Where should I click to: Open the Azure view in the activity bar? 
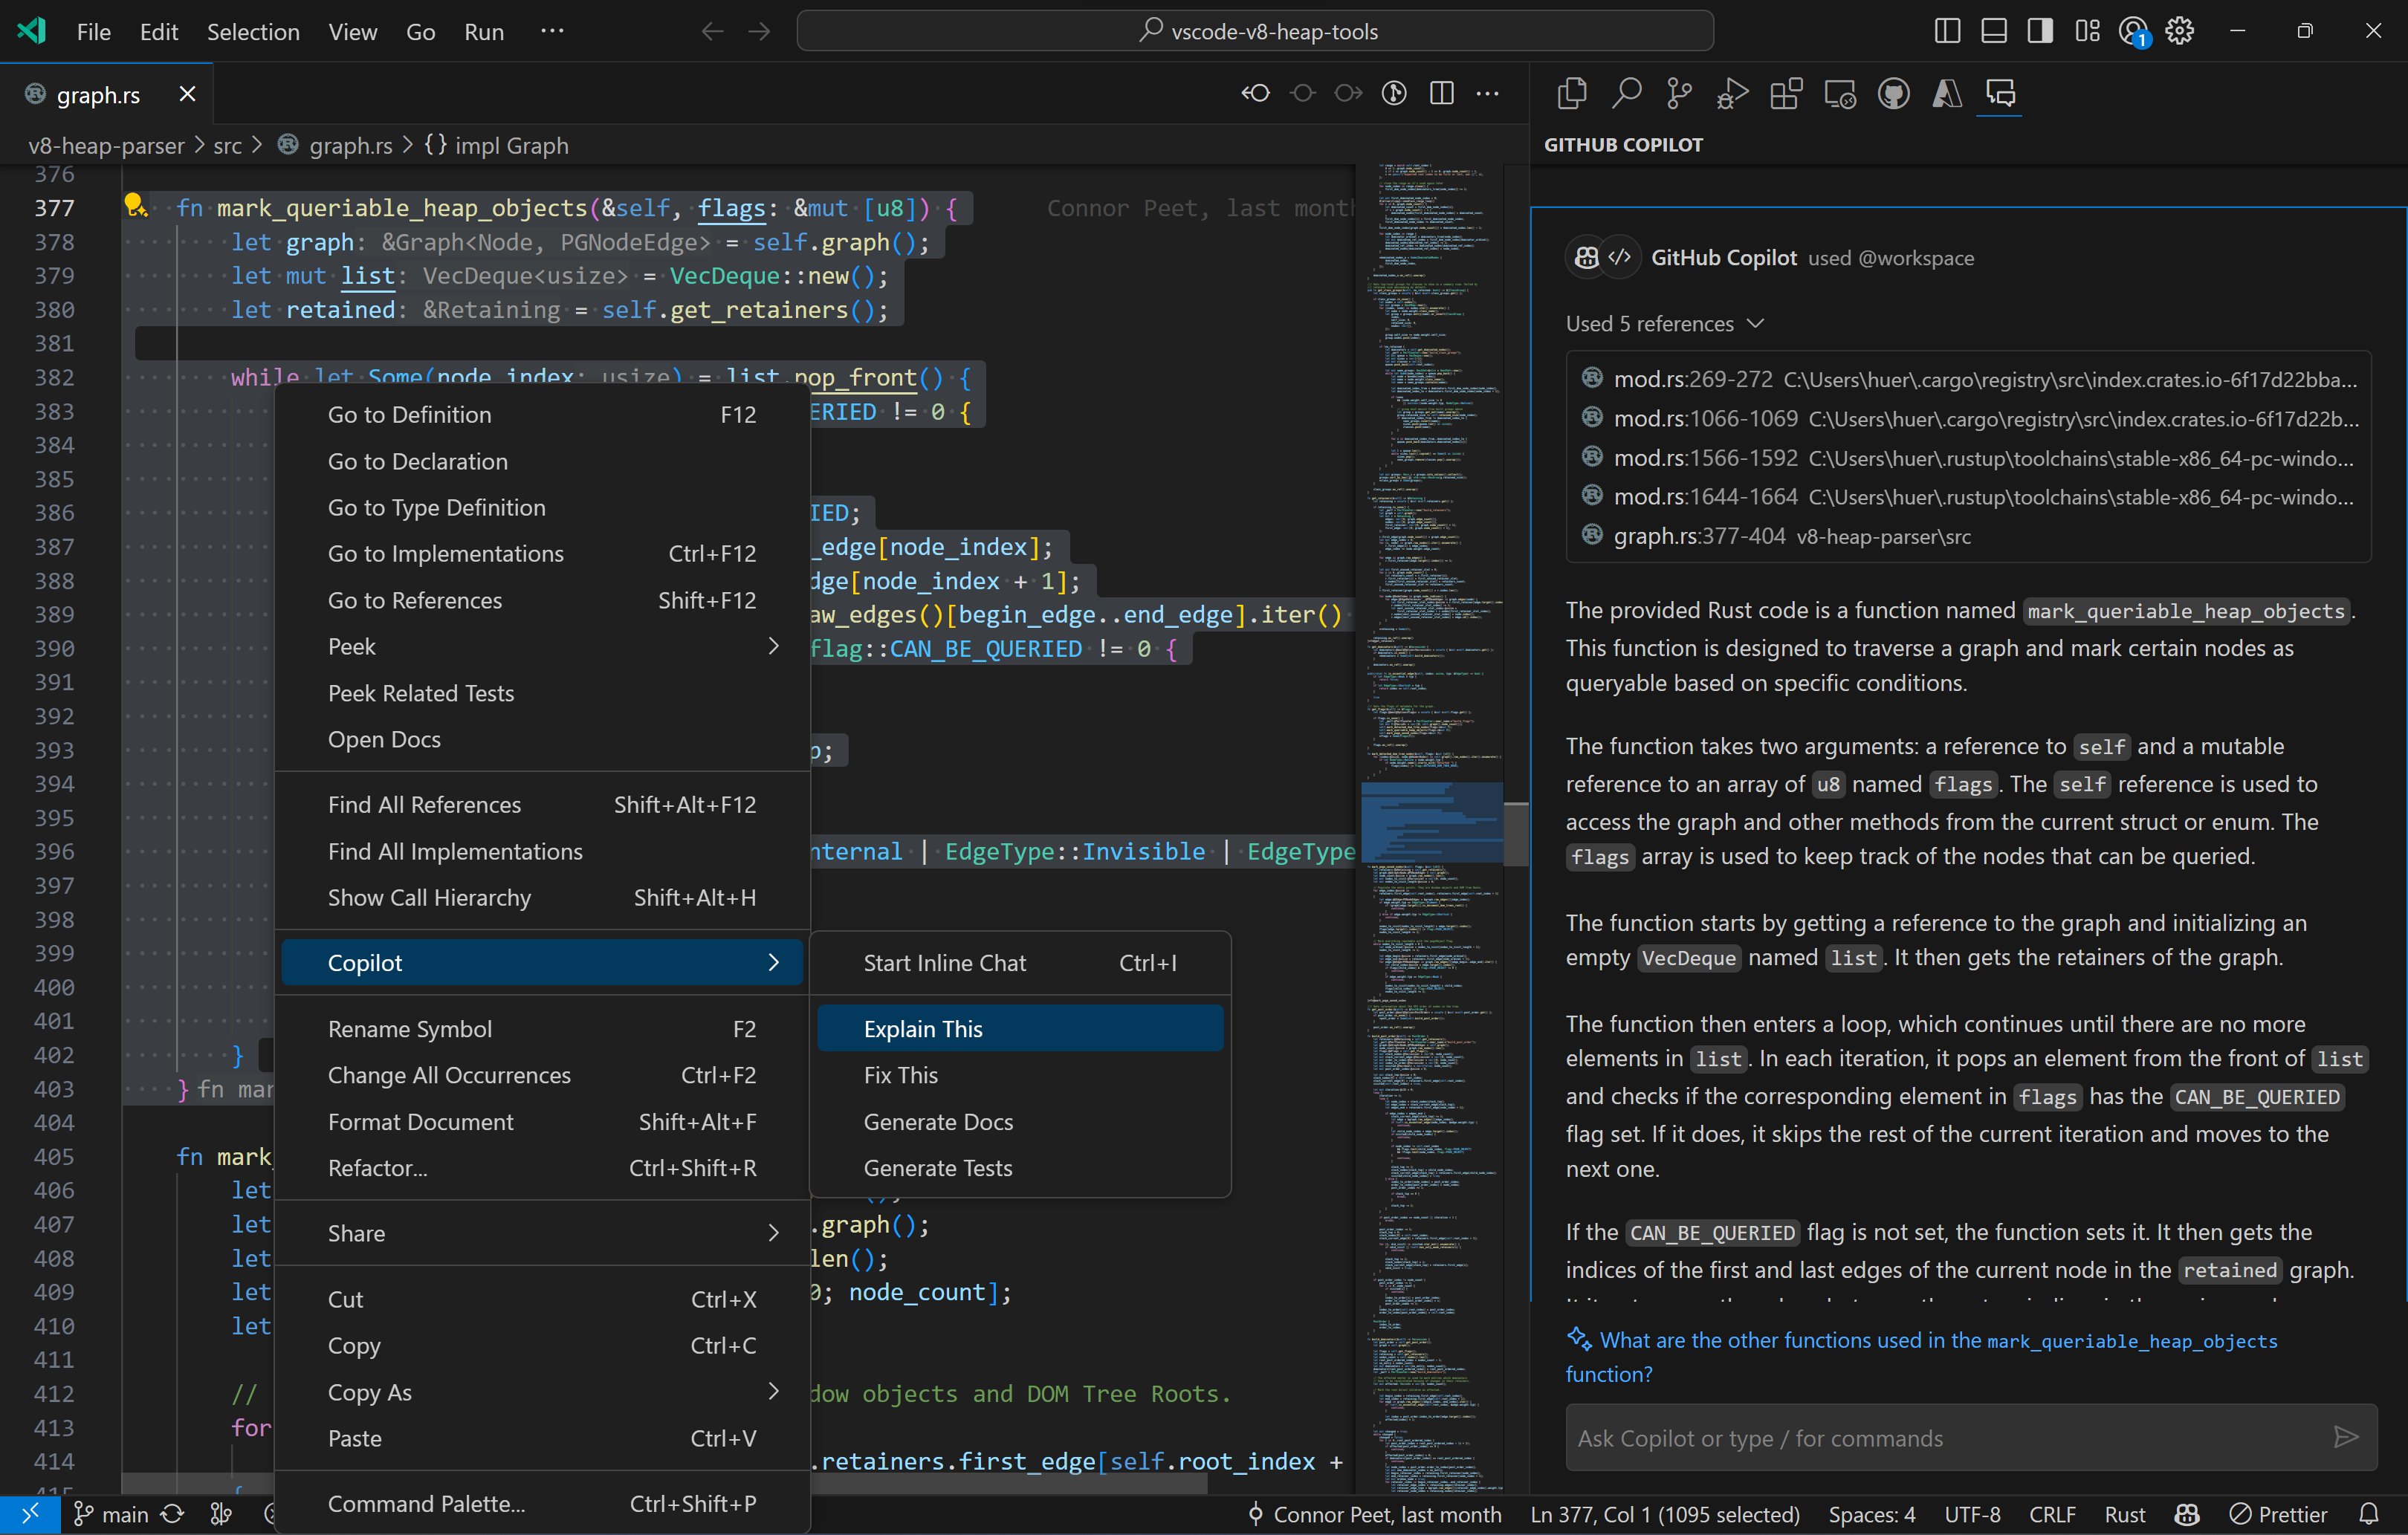tap(1946, 93)
